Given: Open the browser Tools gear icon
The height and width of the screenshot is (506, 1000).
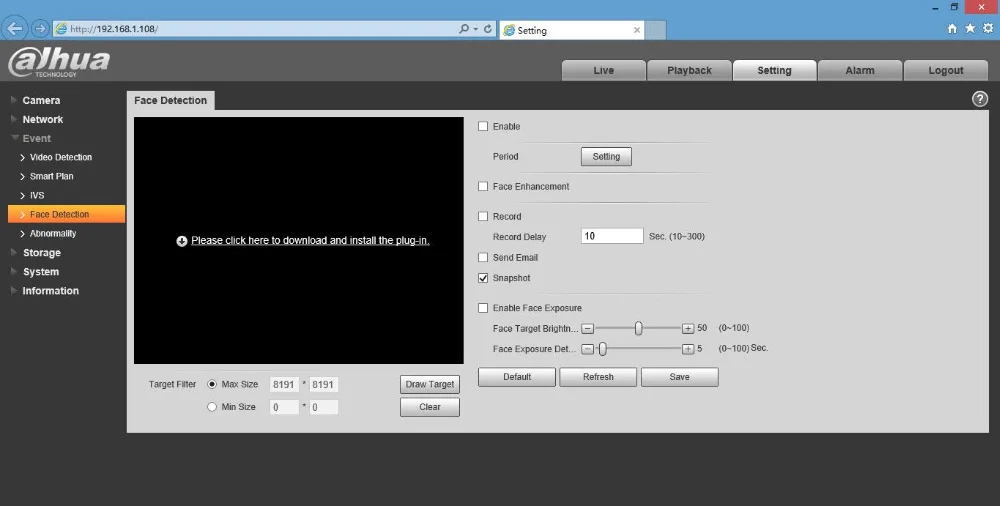Looking at the screenshot, I should point(988,28).
